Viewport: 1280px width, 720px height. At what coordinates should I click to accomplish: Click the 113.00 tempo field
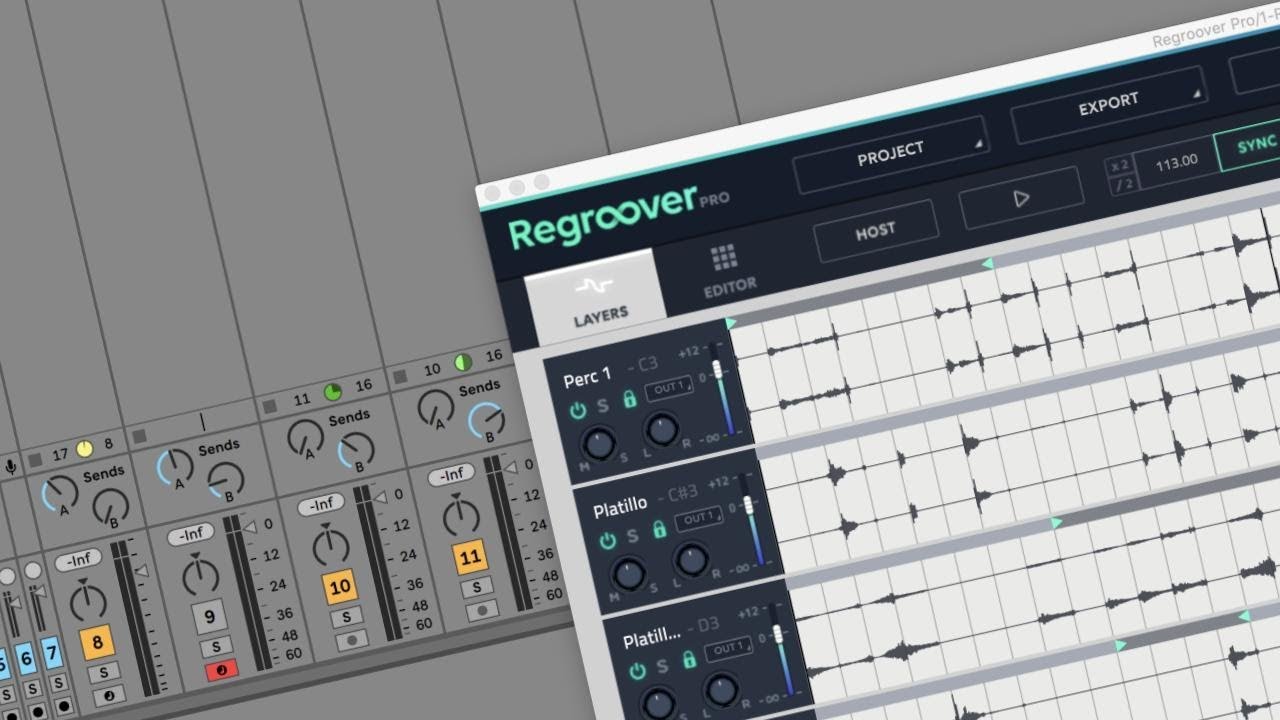click(1175, 161)
